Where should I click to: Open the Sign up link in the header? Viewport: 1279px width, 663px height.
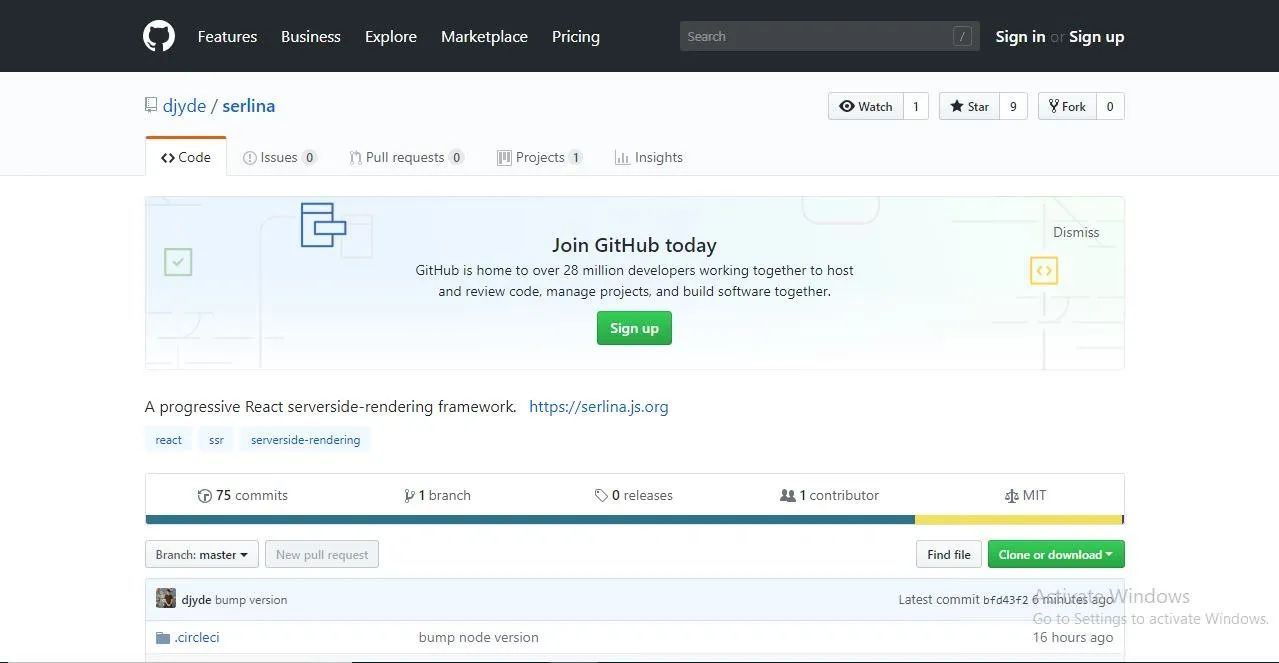tap(1096, 36)
